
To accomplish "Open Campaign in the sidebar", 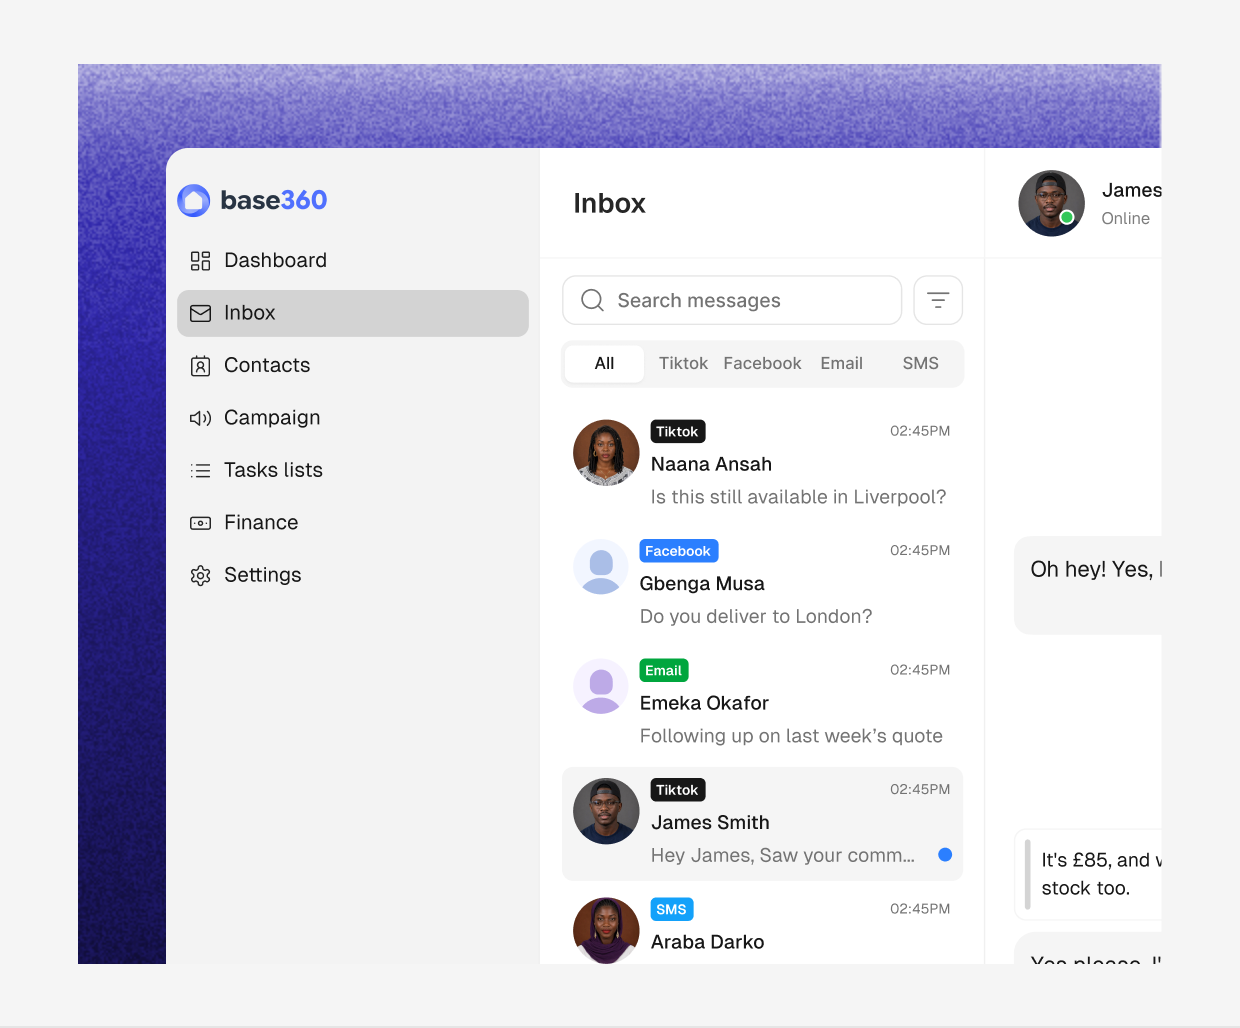I will (353, 418).
